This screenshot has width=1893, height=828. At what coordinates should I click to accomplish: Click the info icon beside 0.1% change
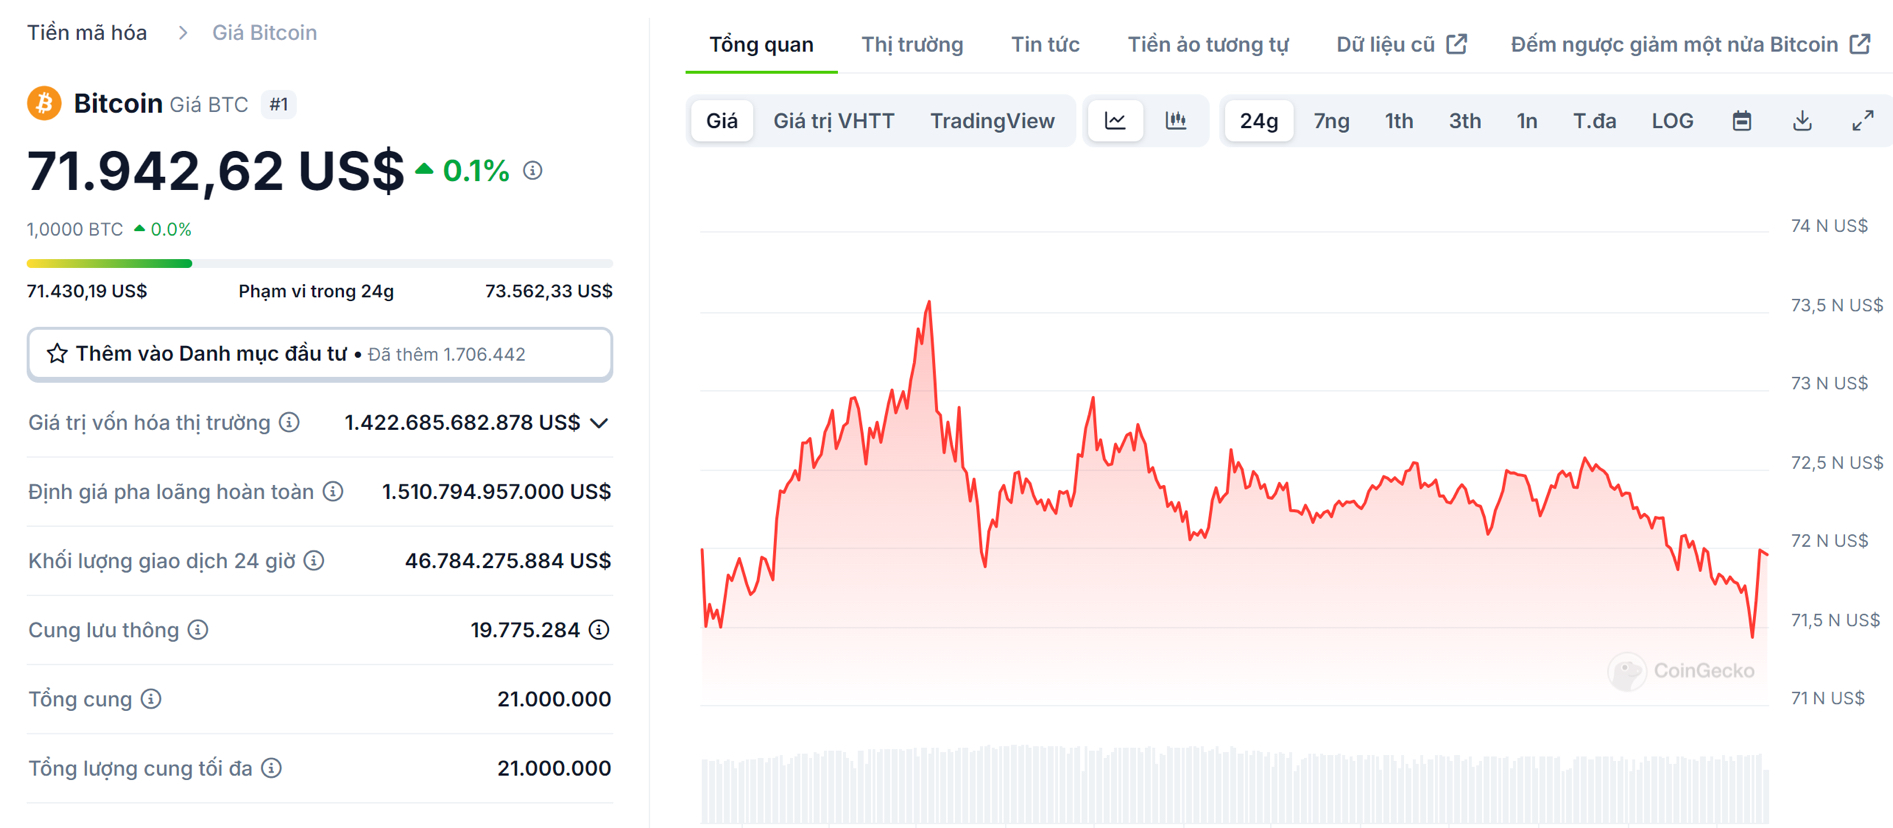(x=533, y=171)
